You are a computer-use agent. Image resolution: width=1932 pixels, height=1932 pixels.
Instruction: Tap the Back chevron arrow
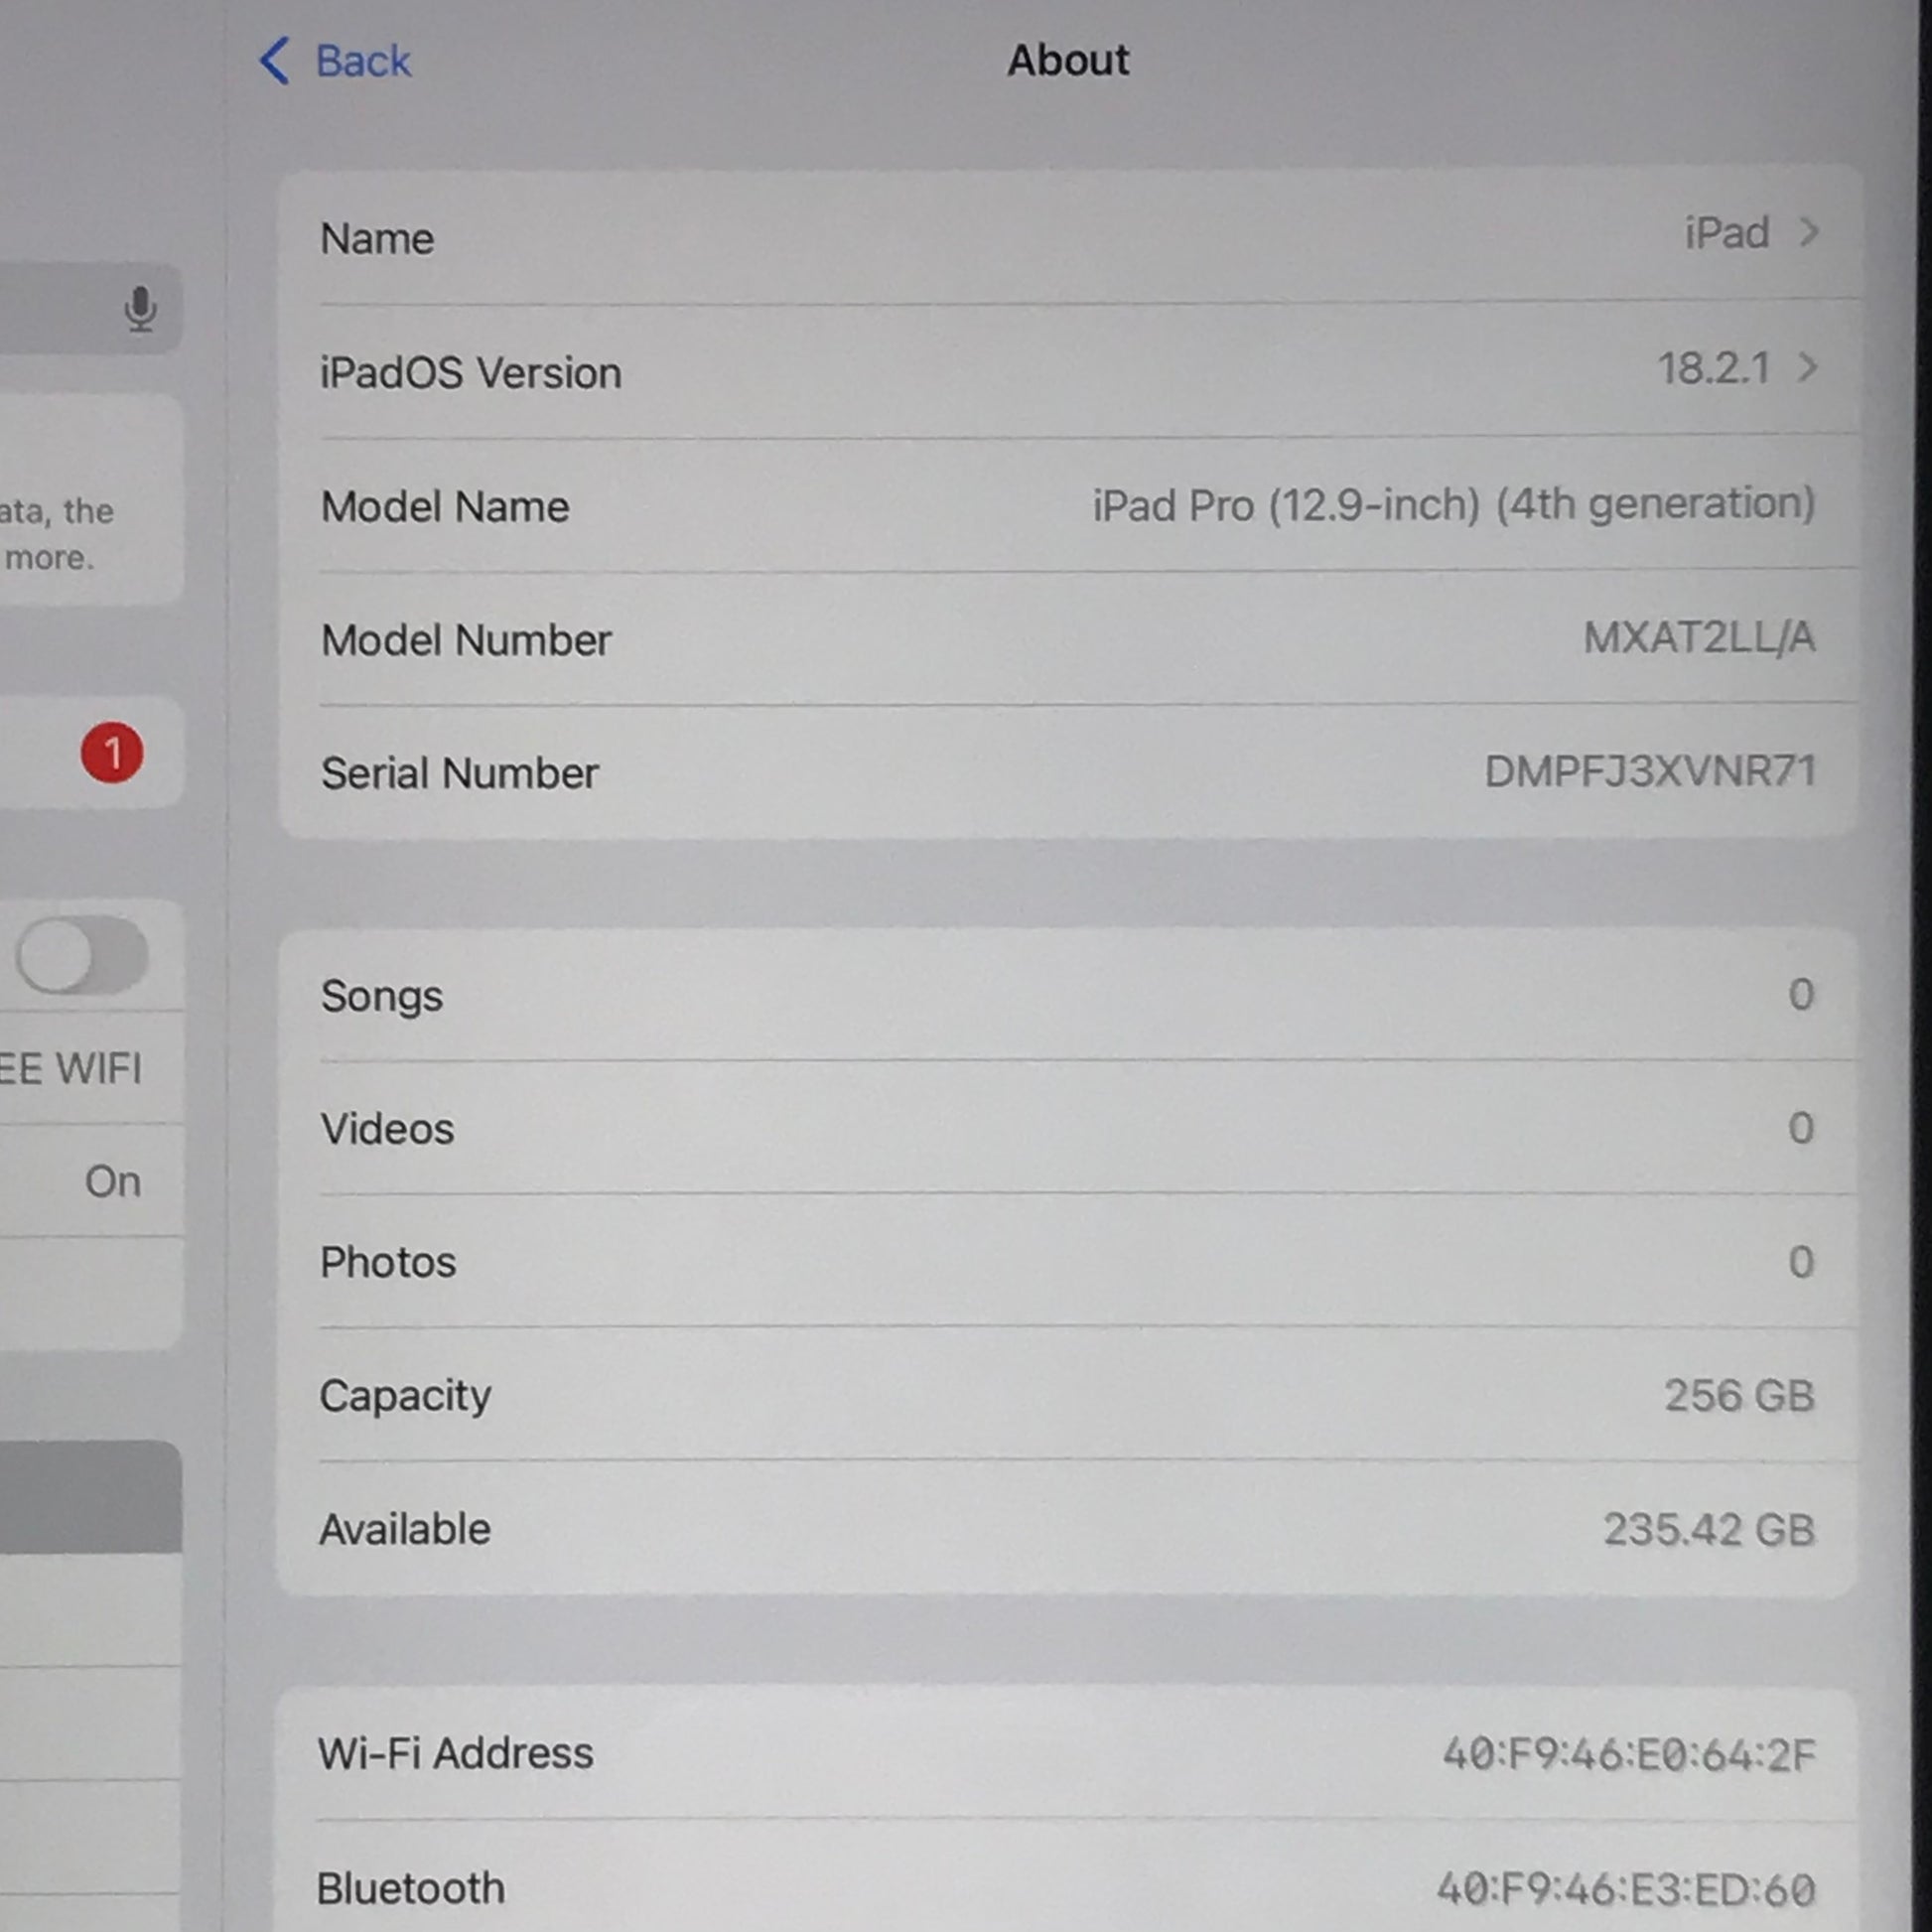(274, 61)
